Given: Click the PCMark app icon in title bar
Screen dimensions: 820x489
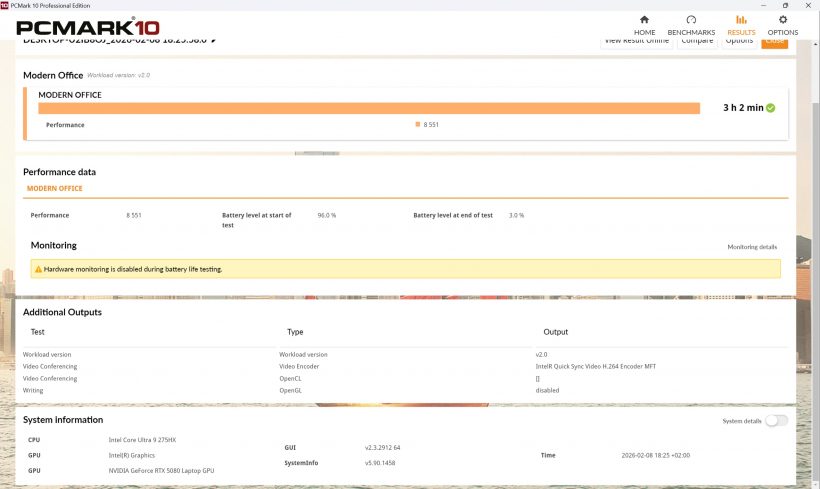Looking at the screenshot, I should [5, 5].
